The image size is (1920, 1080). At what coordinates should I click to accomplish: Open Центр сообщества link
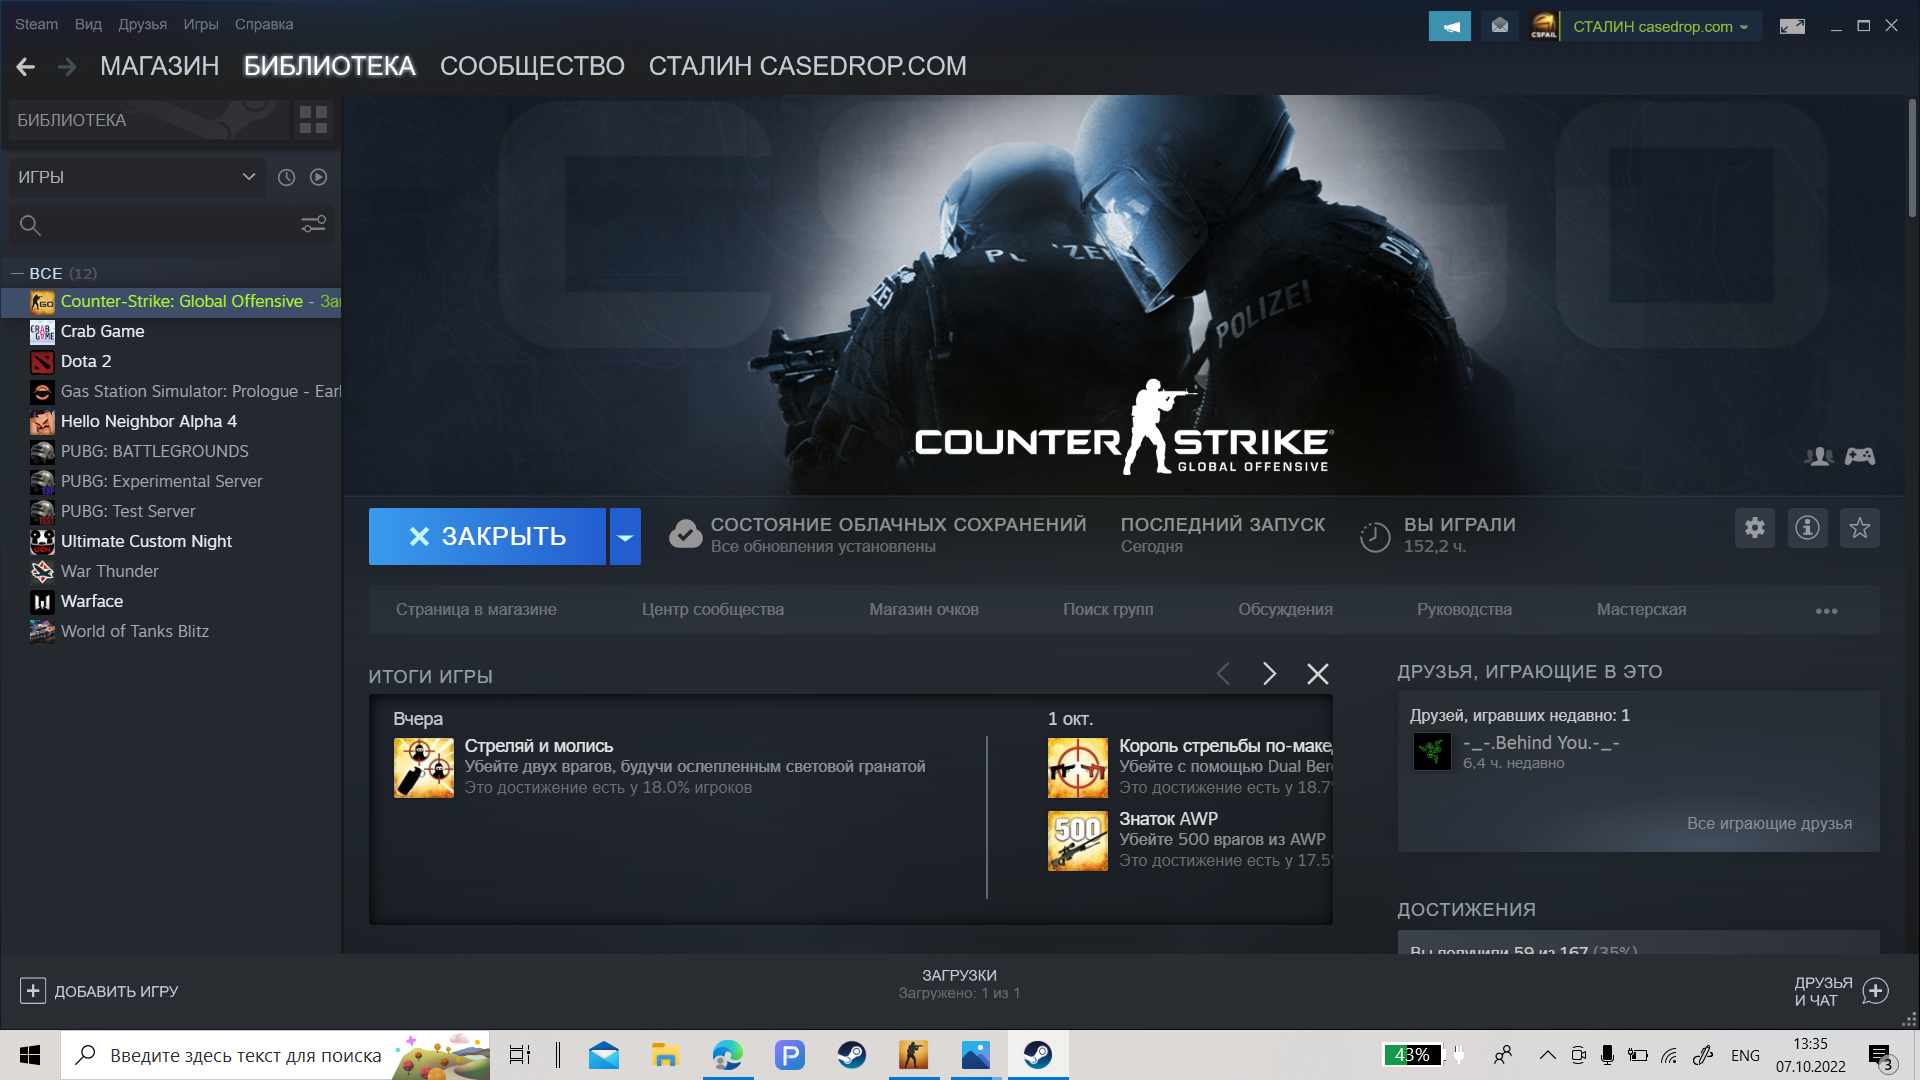[713, 610]
